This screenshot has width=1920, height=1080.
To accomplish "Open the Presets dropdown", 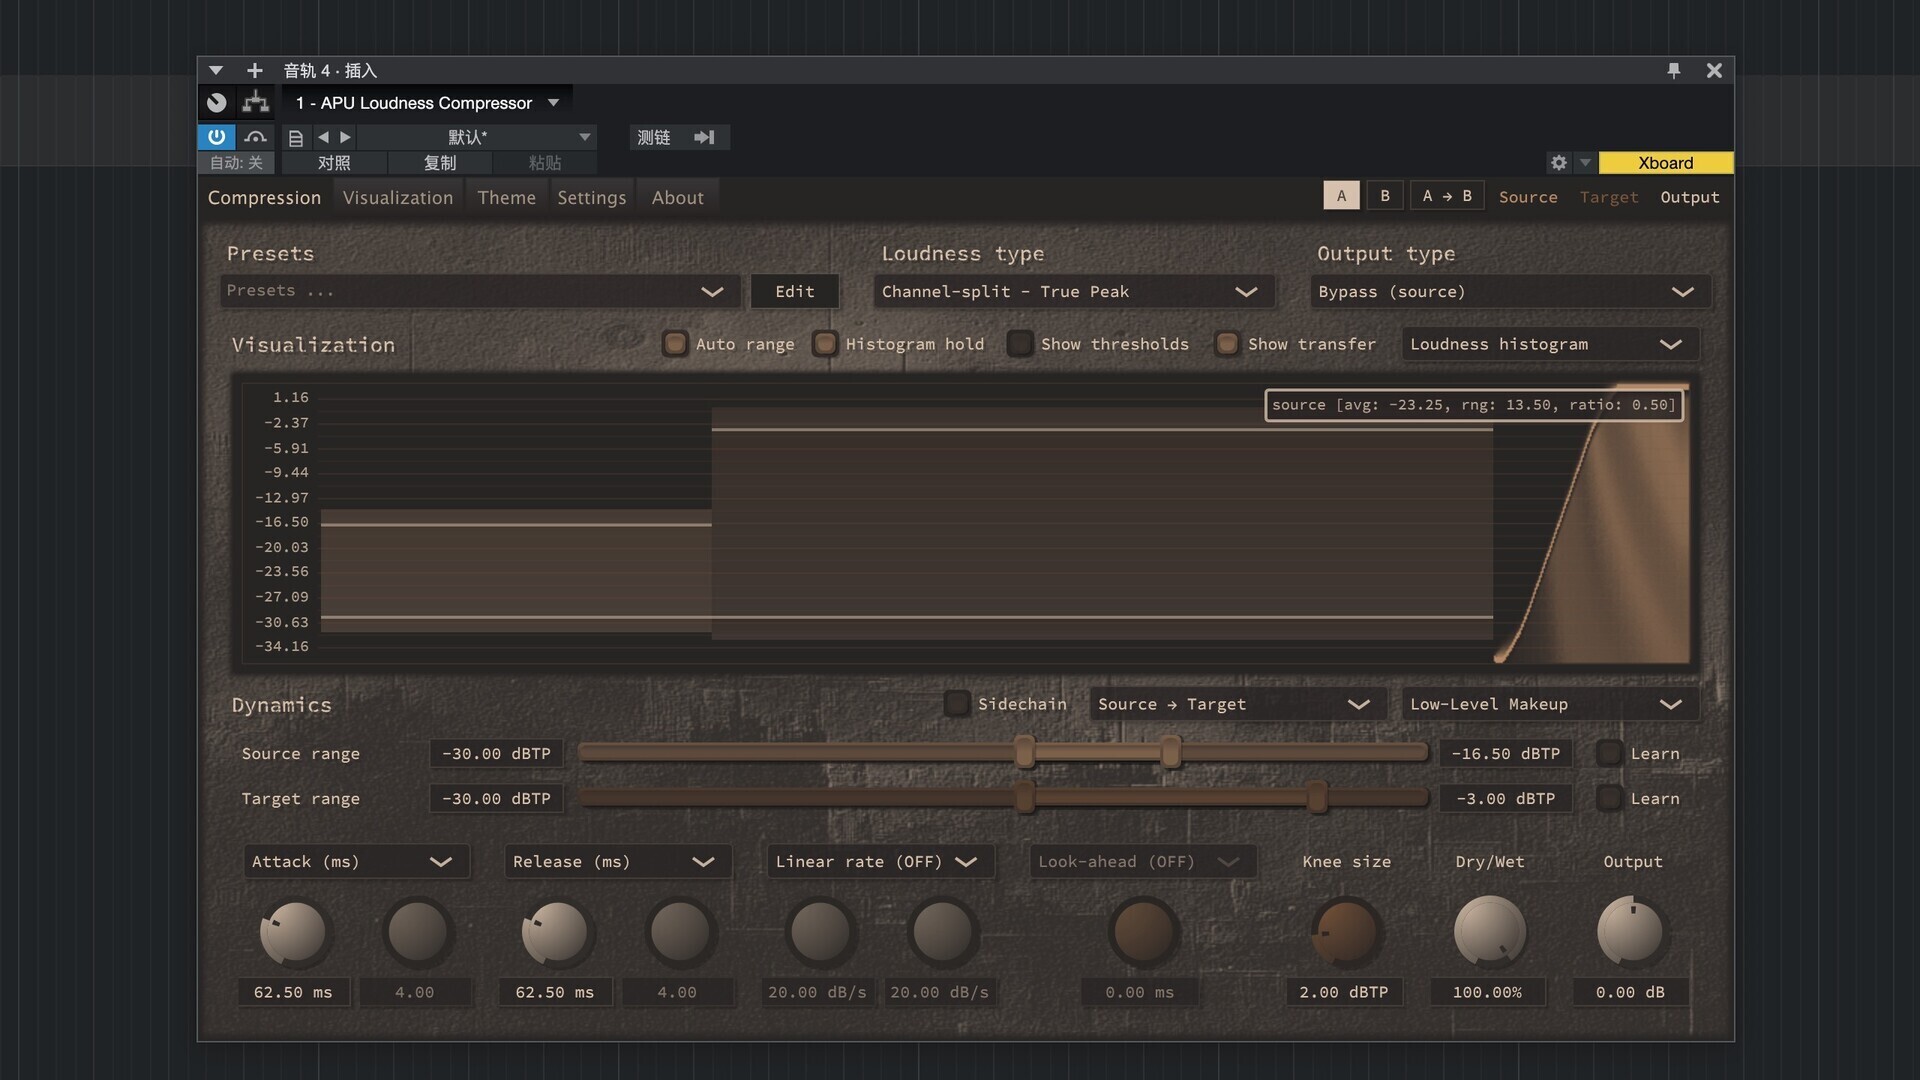I will tap(480, 291).
